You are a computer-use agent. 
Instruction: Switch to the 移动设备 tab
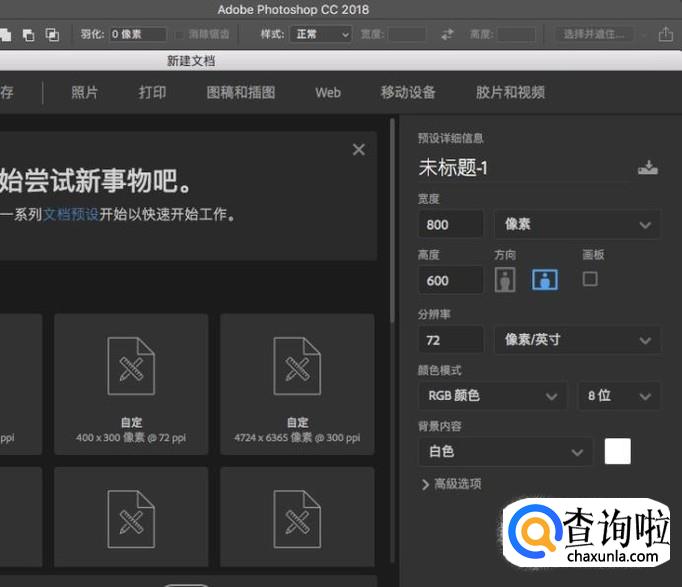(x=408, y=92)
